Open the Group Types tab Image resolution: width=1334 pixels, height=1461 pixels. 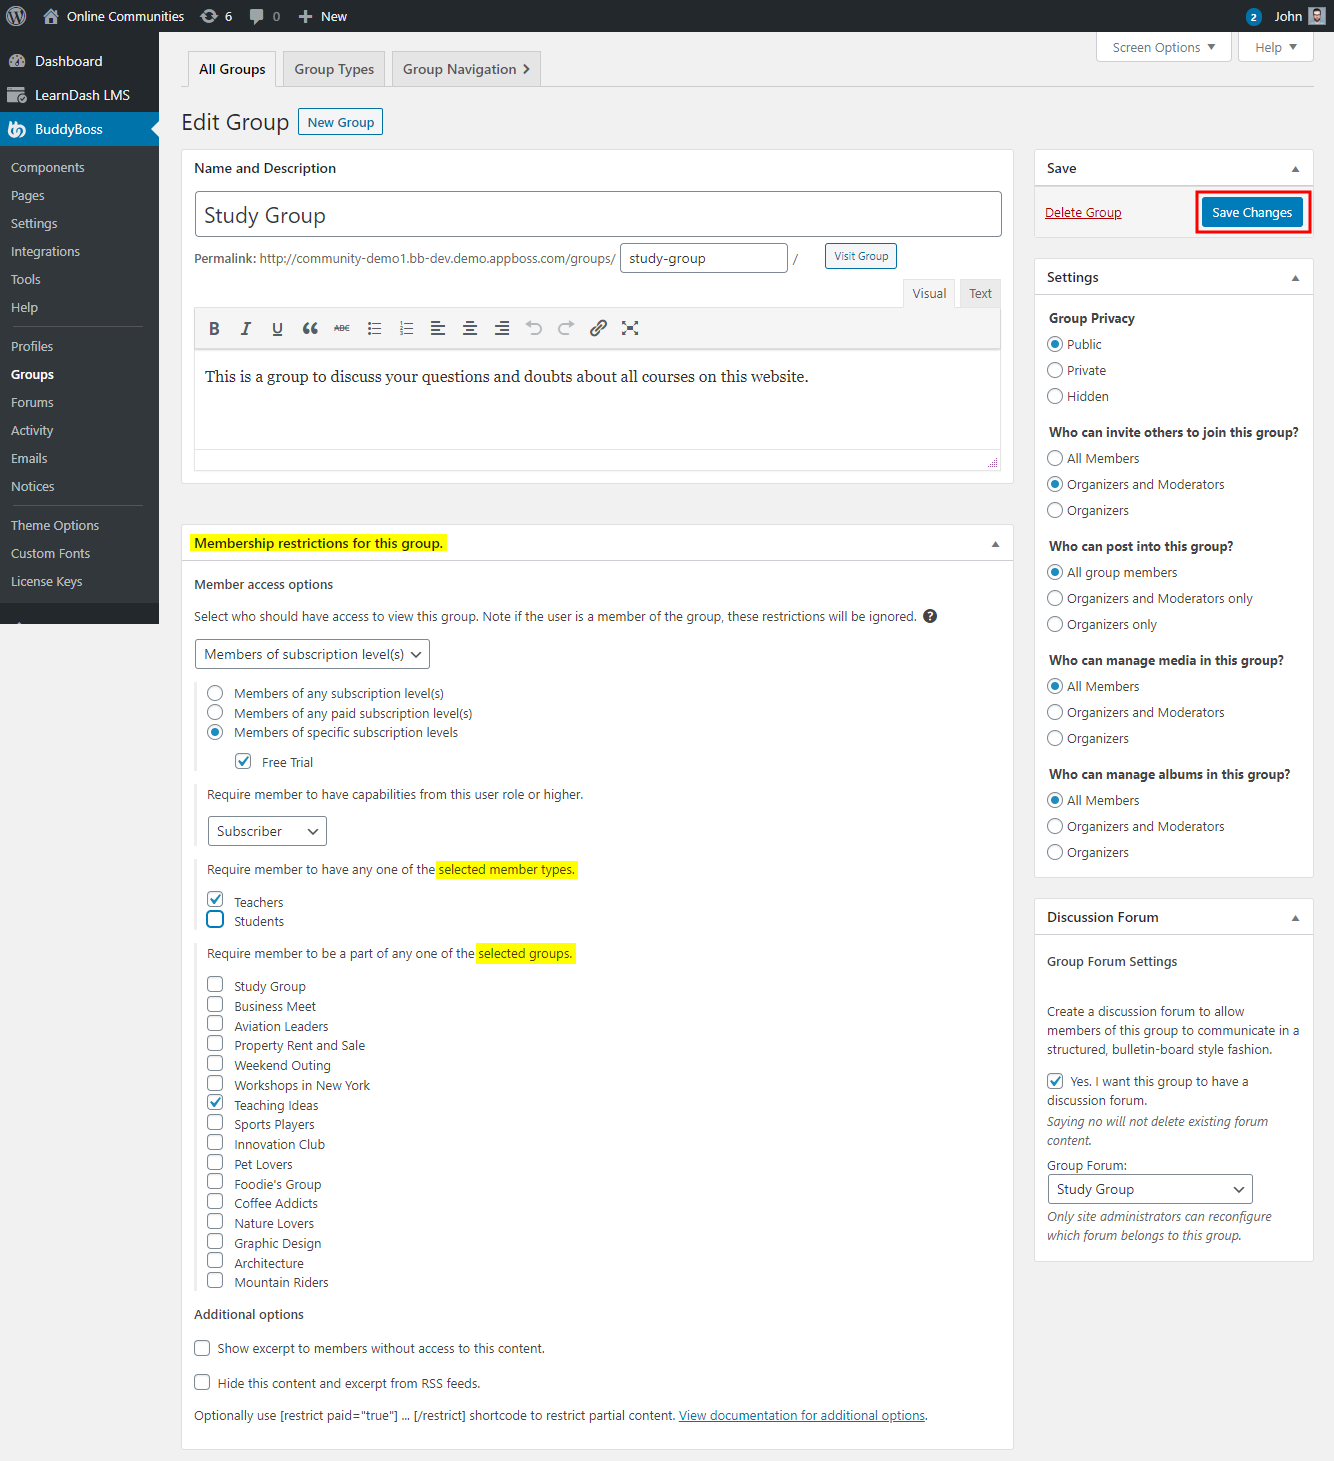pos(333,68)
